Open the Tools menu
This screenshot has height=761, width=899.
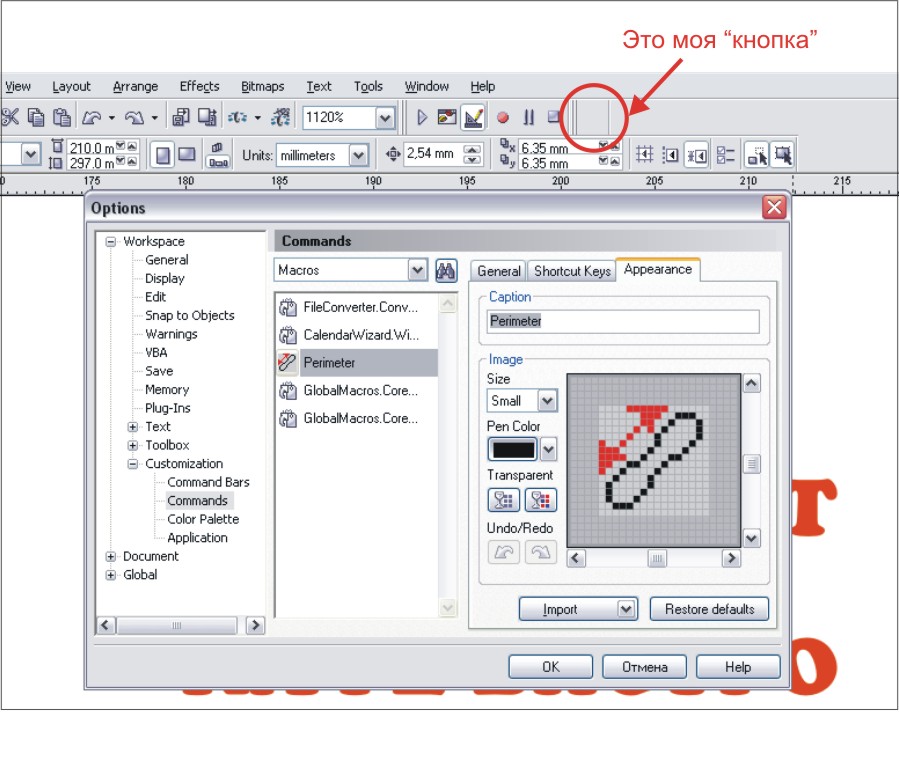pos(368,87)
